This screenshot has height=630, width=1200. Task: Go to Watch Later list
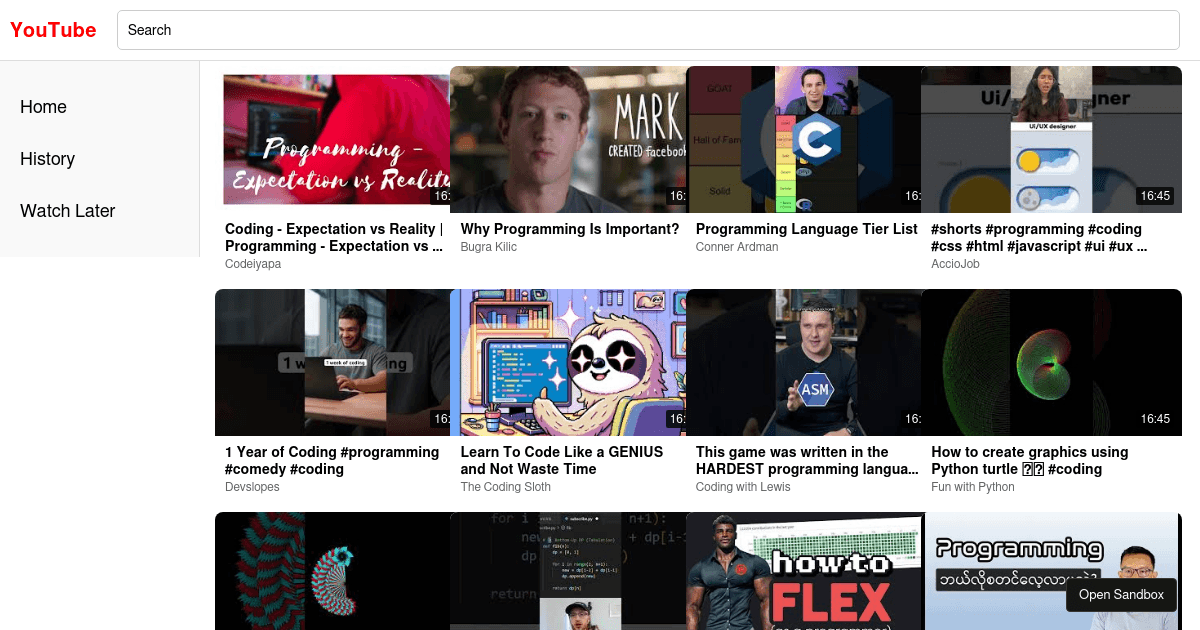click(68, 211)
